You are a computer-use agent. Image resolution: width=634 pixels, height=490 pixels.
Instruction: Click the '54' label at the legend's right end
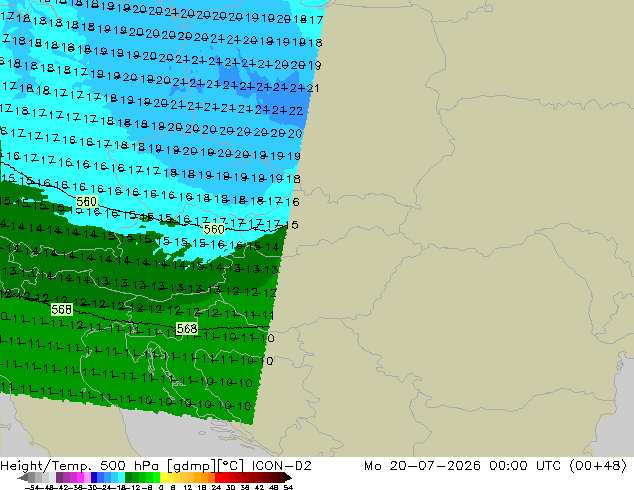(x=287, y=488)
